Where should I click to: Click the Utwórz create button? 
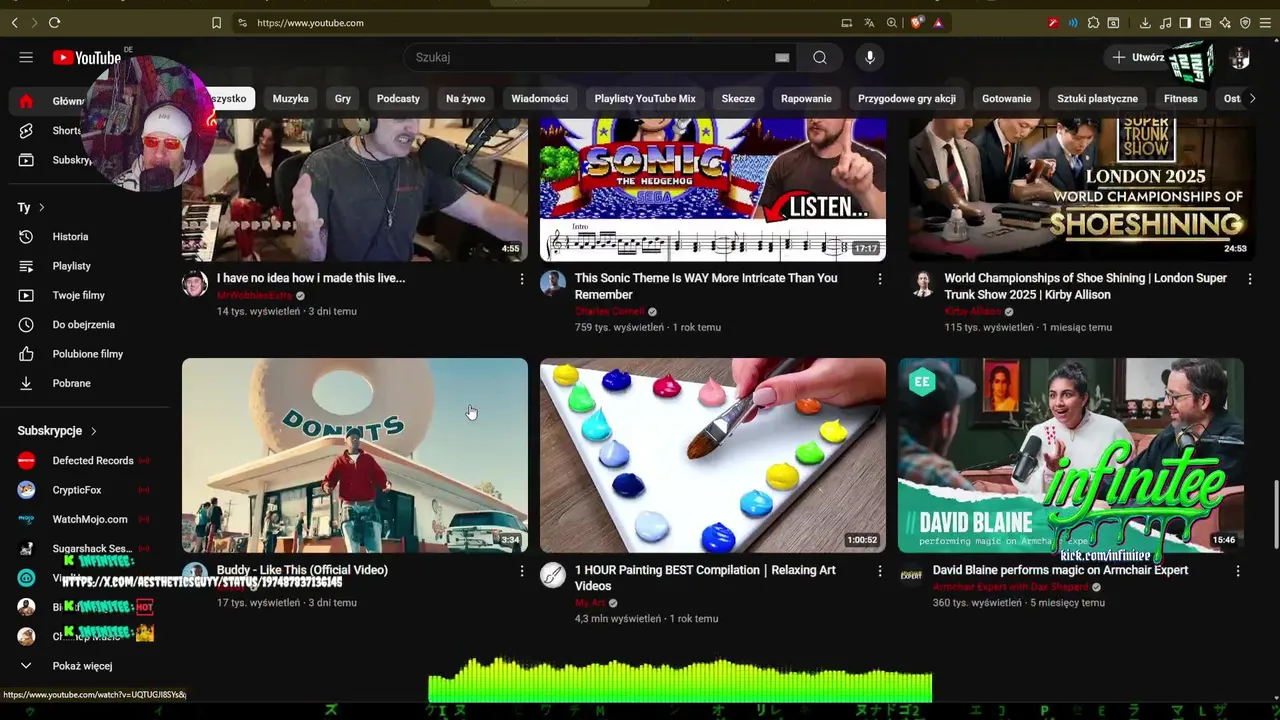pos(1138,57)
